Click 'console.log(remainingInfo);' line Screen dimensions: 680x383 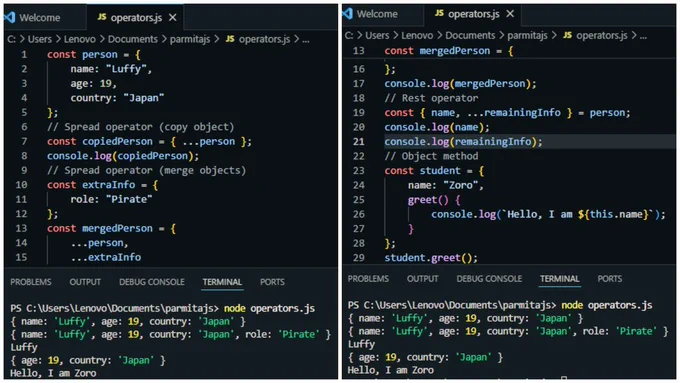(x=463, y=141)
